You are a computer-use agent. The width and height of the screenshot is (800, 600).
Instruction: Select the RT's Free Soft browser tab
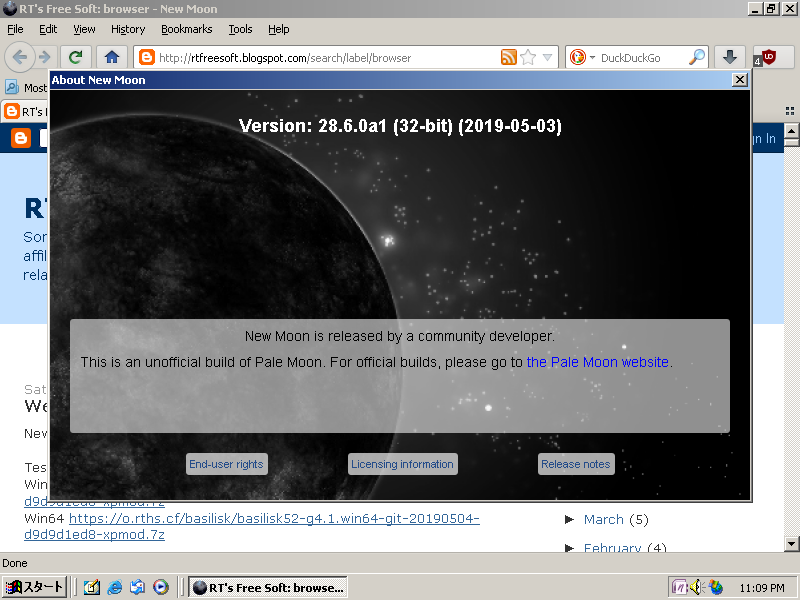pyautogui.click(x=25, y=111)
